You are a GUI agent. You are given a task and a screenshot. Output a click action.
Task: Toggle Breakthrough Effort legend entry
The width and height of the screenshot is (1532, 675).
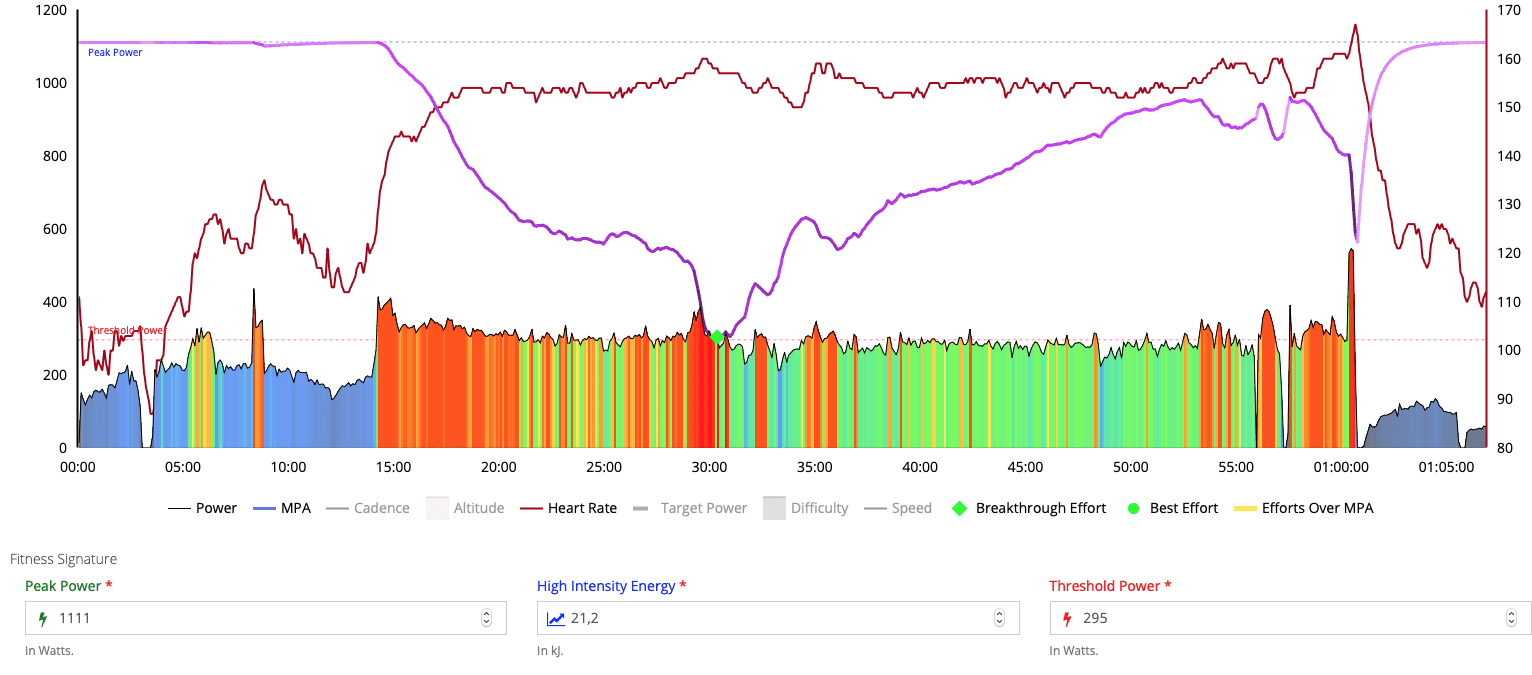coord(1028,508)
